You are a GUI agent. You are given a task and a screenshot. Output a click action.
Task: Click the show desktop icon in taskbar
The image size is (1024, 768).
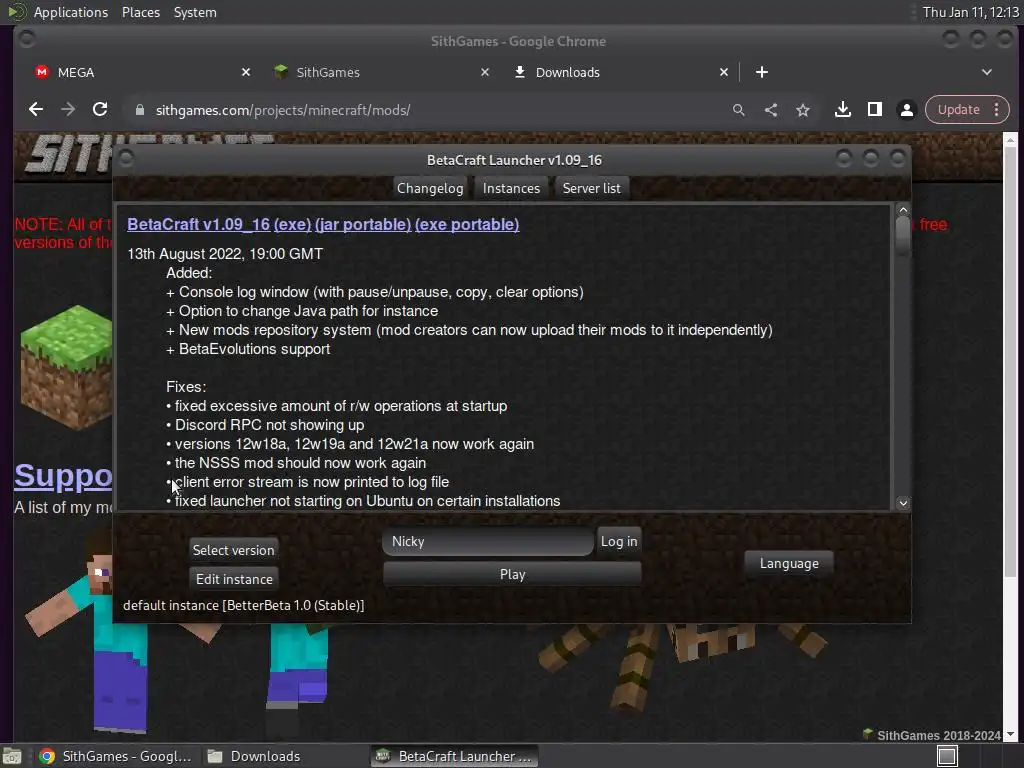(x=12, y=756)
